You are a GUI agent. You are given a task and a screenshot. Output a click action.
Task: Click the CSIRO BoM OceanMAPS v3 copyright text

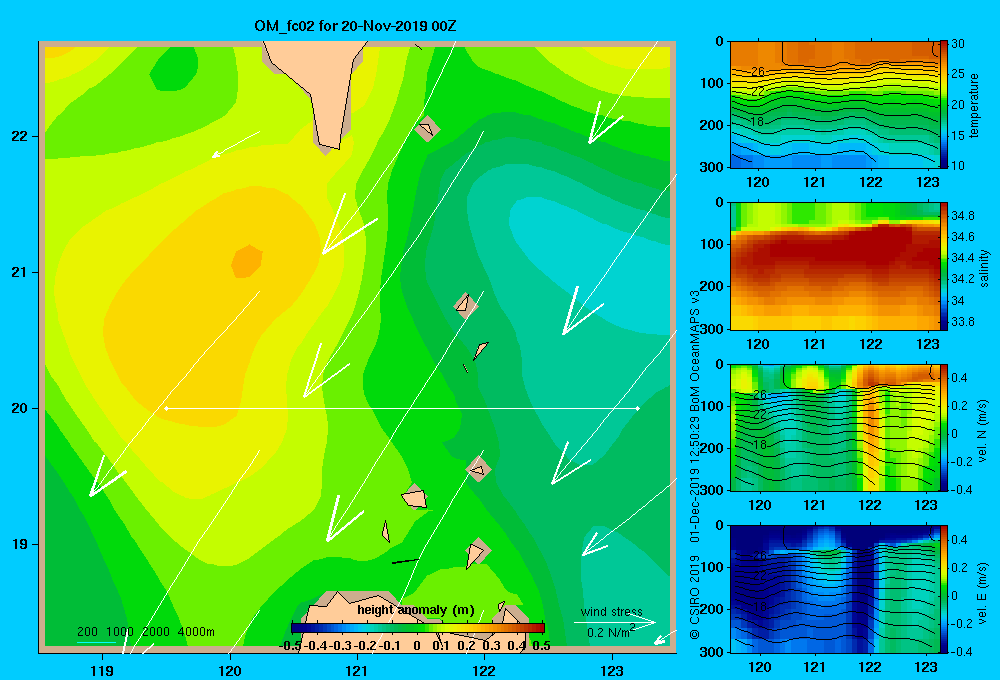click(695, 464)
